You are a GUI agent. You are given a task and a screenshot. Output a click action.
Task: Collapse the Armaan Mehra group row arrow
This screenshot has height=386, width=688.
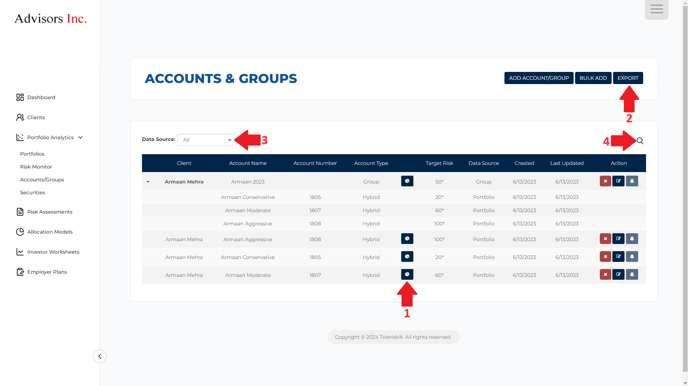point(148,182)
